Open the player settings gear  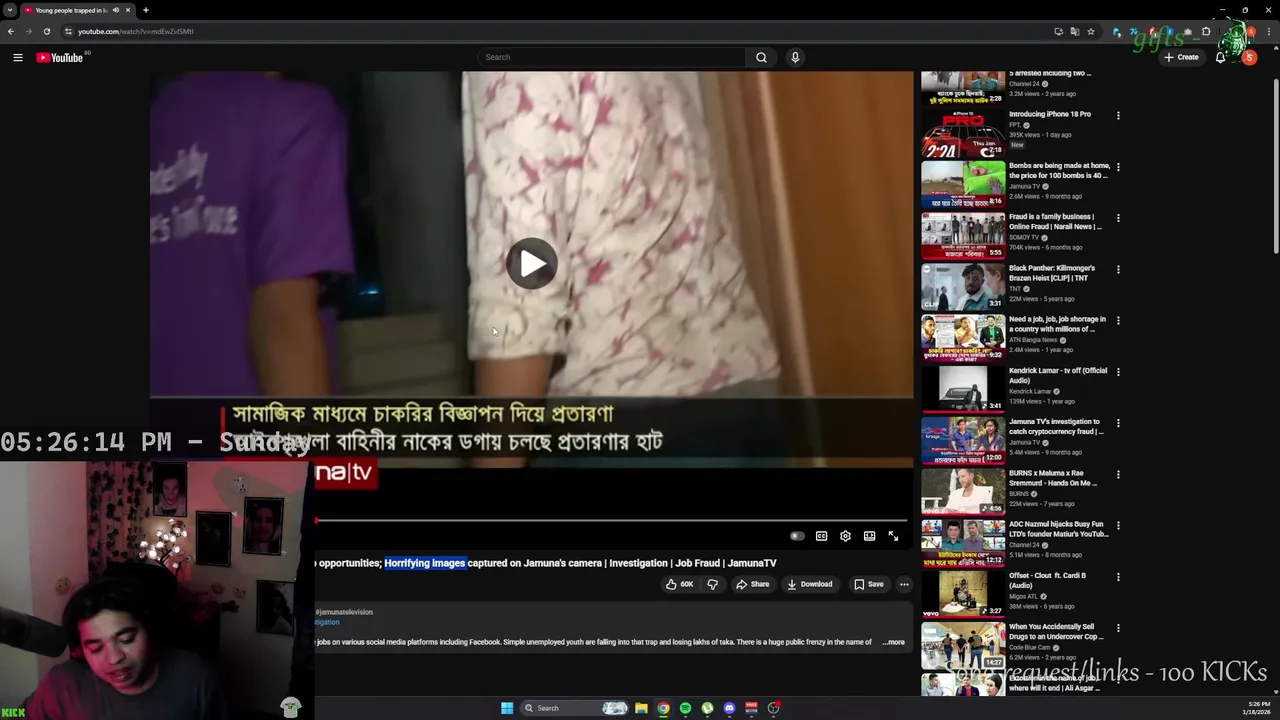845,536
